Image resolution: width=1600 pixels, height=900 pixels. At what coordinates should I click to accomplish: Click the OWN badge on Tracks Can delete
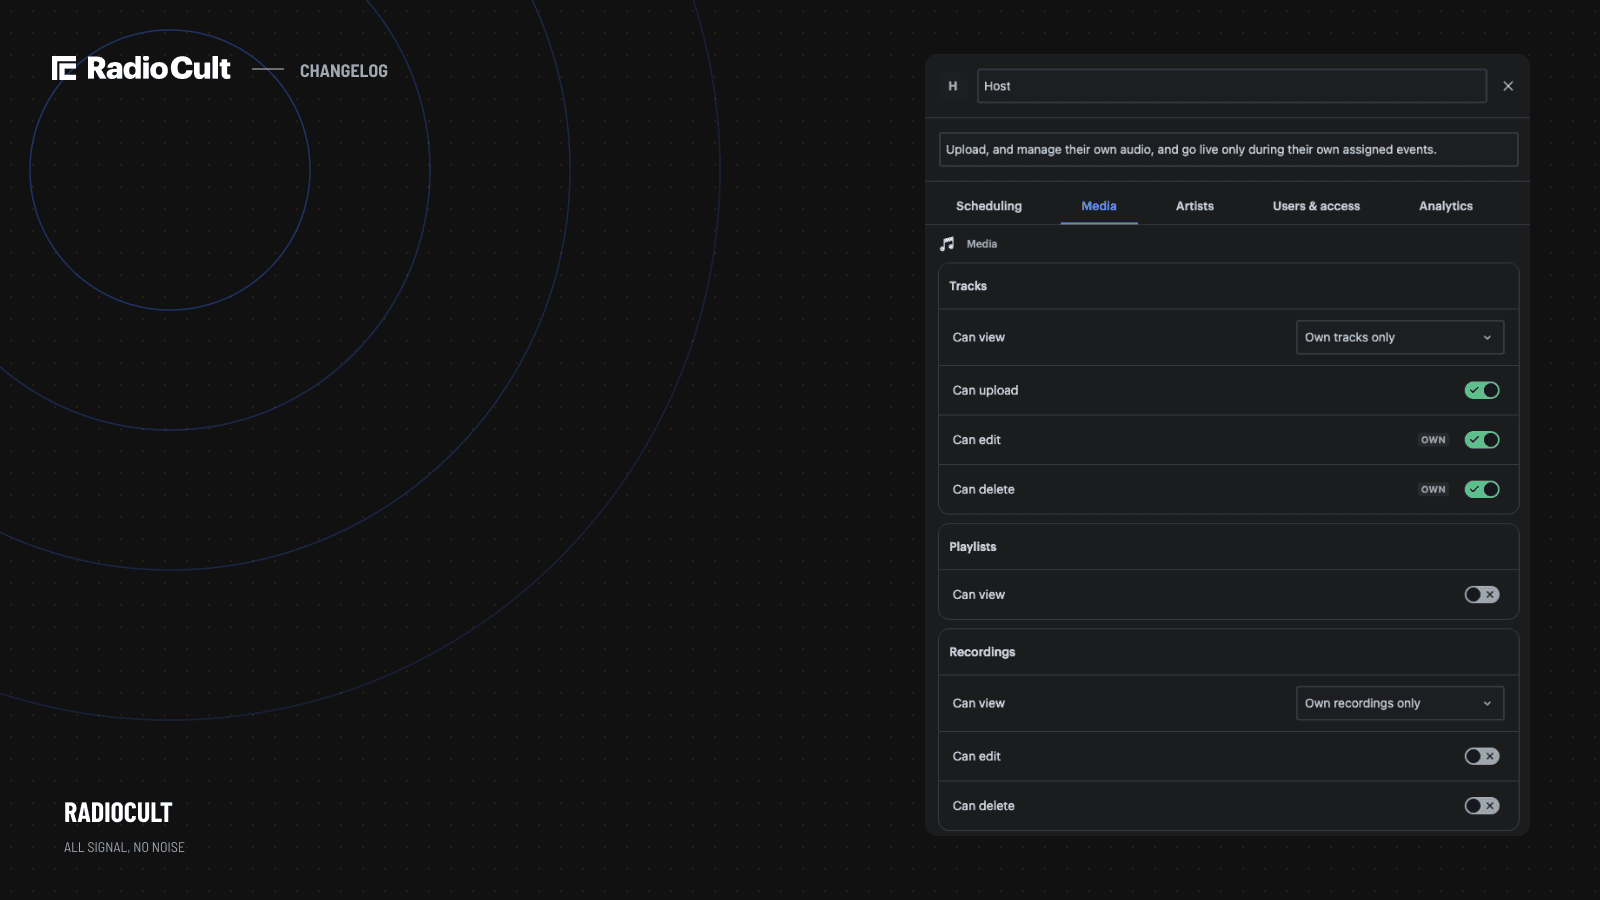(1433, 489)
